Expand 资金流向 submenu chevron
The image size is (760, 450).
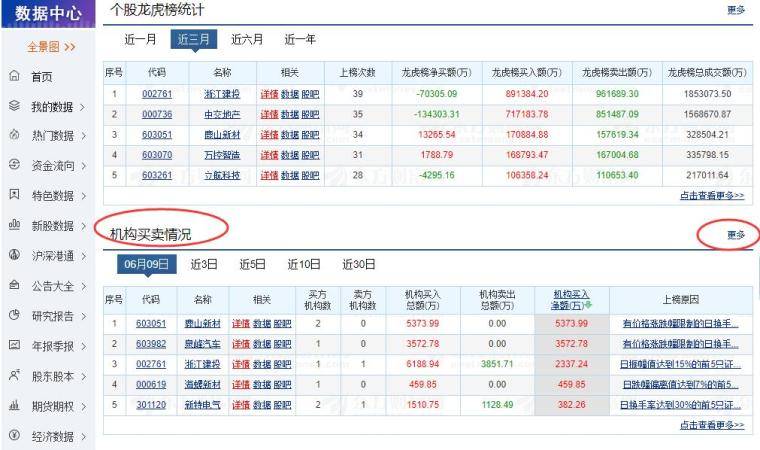pos(83,166)
